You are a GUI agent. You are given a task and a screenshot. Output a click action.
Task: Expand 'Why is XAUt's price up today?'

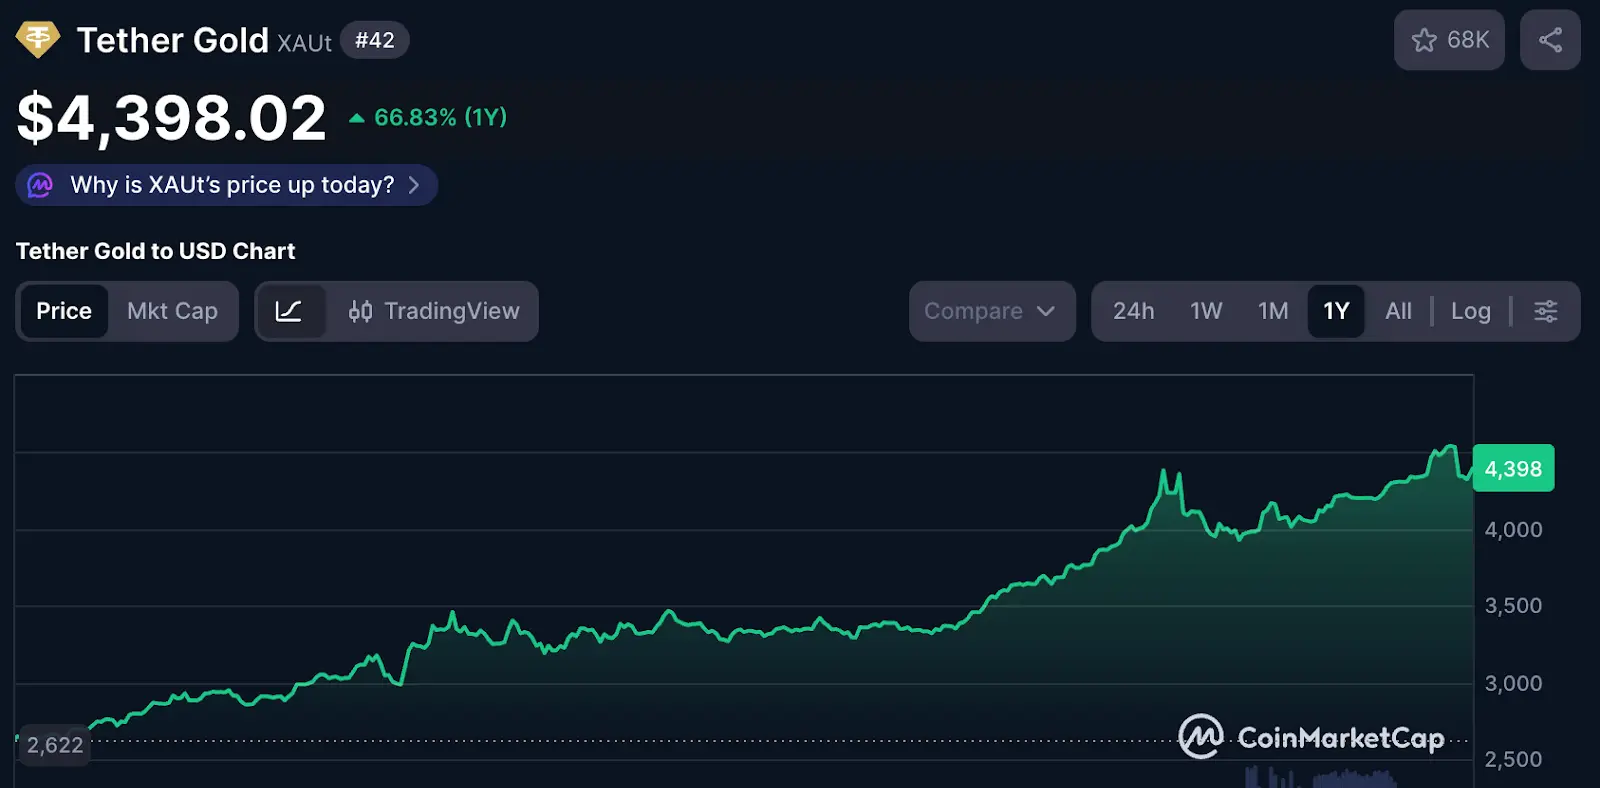227,185
